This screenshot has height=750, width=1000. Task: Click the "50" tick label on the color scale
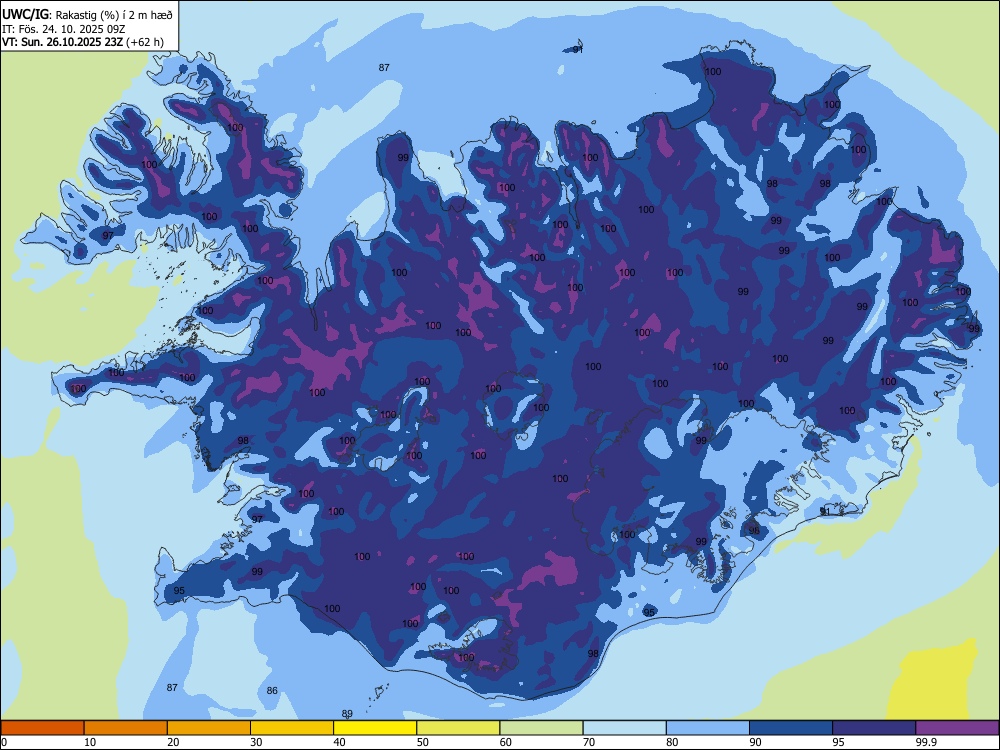[422, 742]
